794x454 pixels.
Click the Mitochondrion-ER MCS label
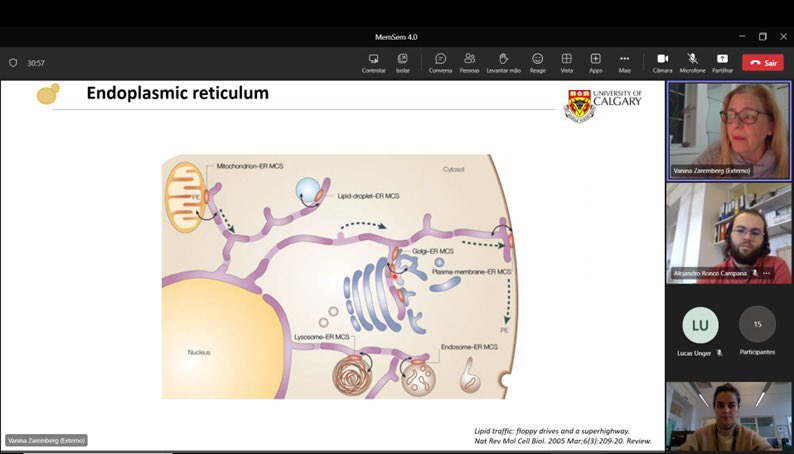click(x=250, y=166)
